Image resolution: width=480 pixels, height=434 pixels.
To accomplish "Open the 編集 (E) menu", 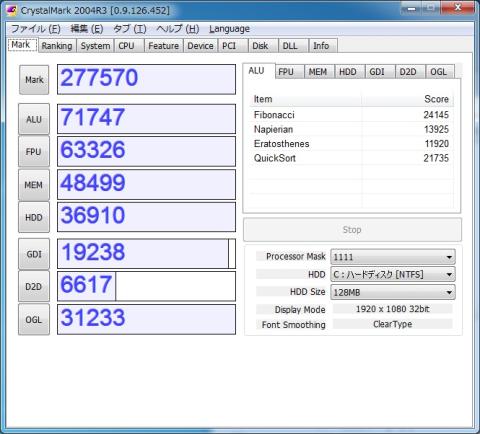I will pyautogui.click(x=87, y=29).
